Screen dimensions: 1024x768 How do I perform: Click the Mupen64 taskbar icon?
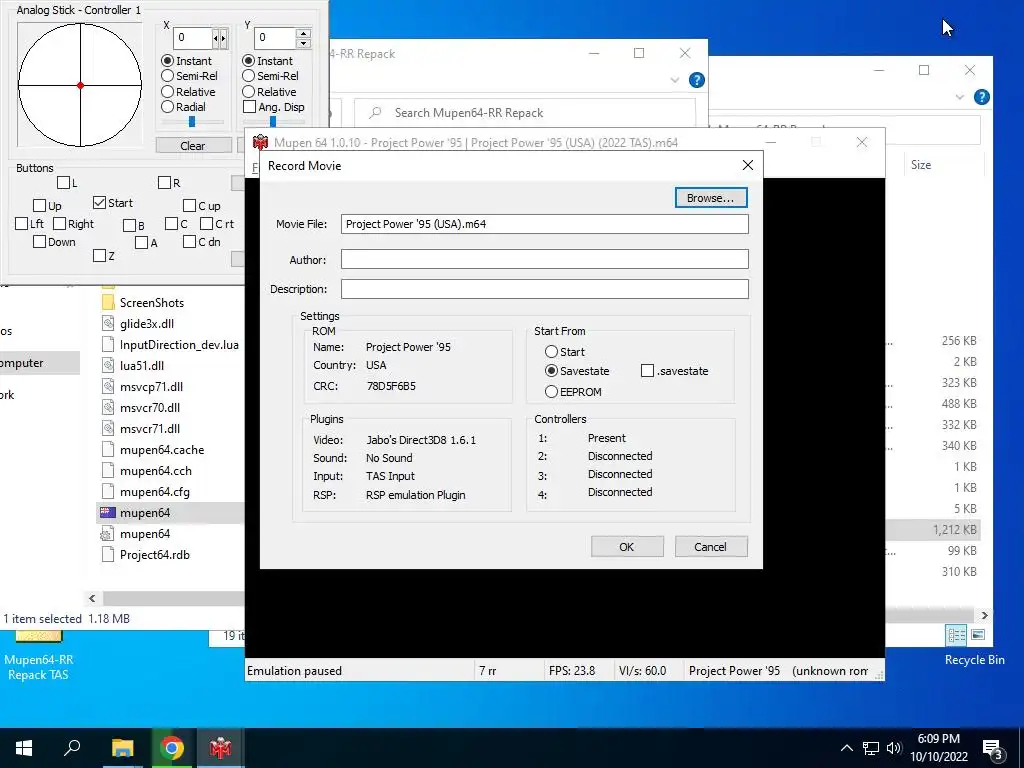(x=220, y=748)
